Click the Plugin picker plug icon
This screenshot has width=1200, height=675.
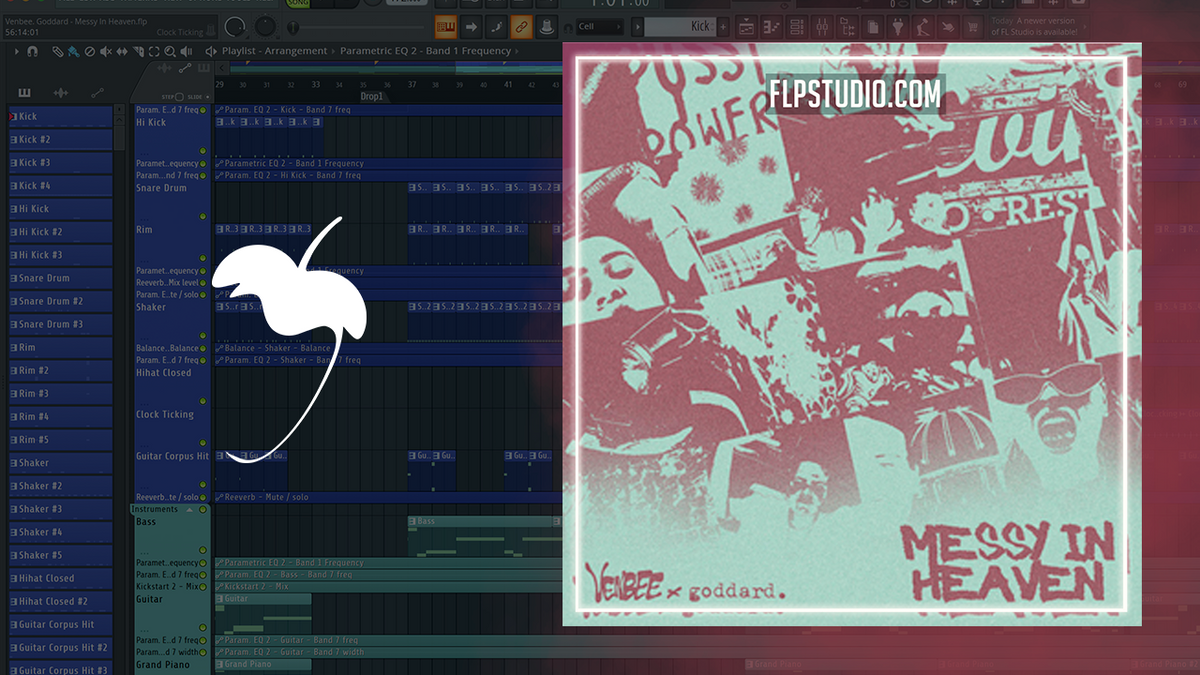(898, 26)
